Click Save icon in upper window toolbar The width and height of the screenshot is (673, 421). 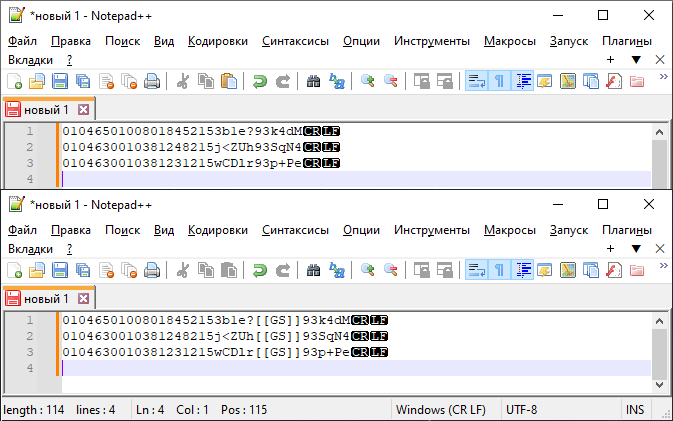pyautogui.click(x=59, y=81)
